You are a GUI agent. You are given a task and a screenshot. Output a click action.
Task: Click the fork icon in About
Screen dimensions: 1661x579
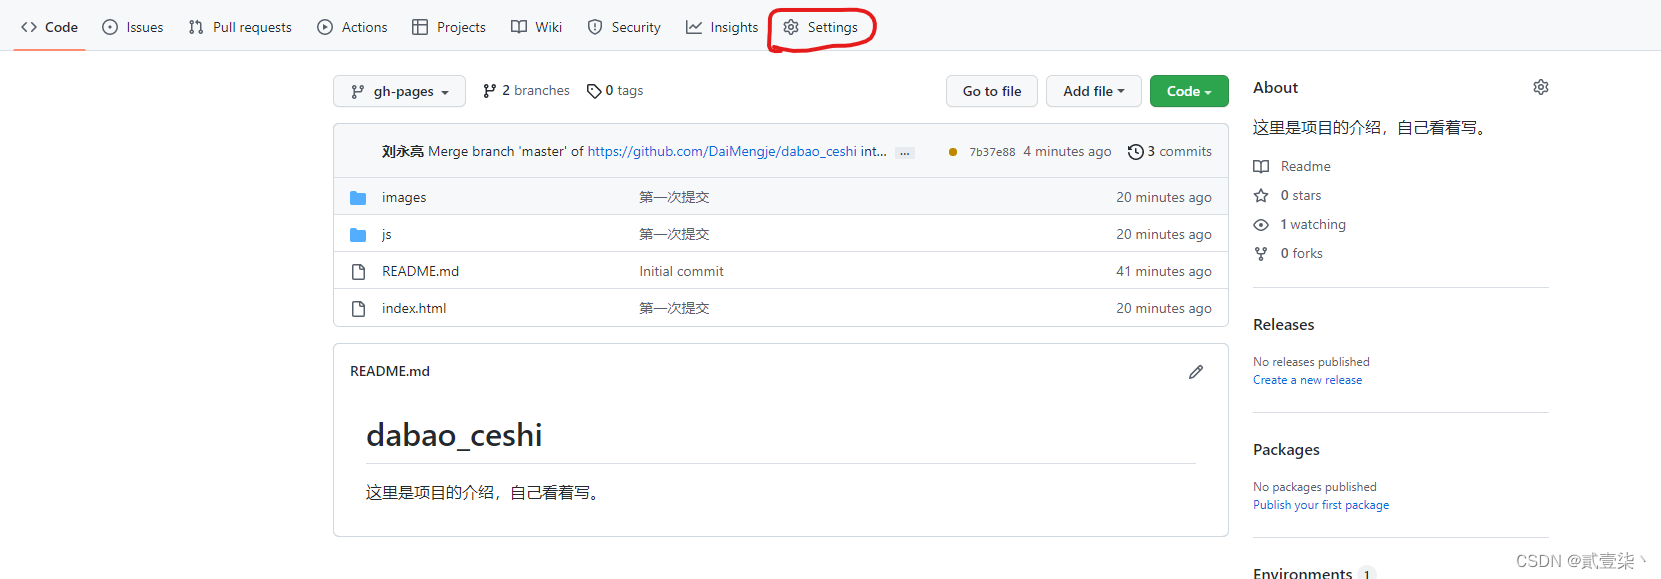coord(1261,253)
